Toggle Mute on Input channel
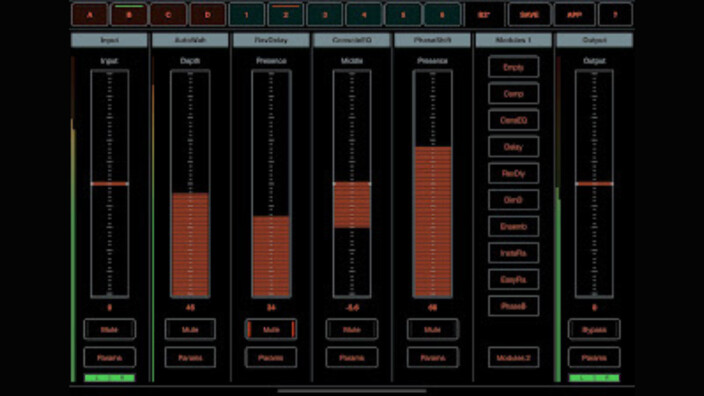Screen dimensions: 704x396 [109, 330]
